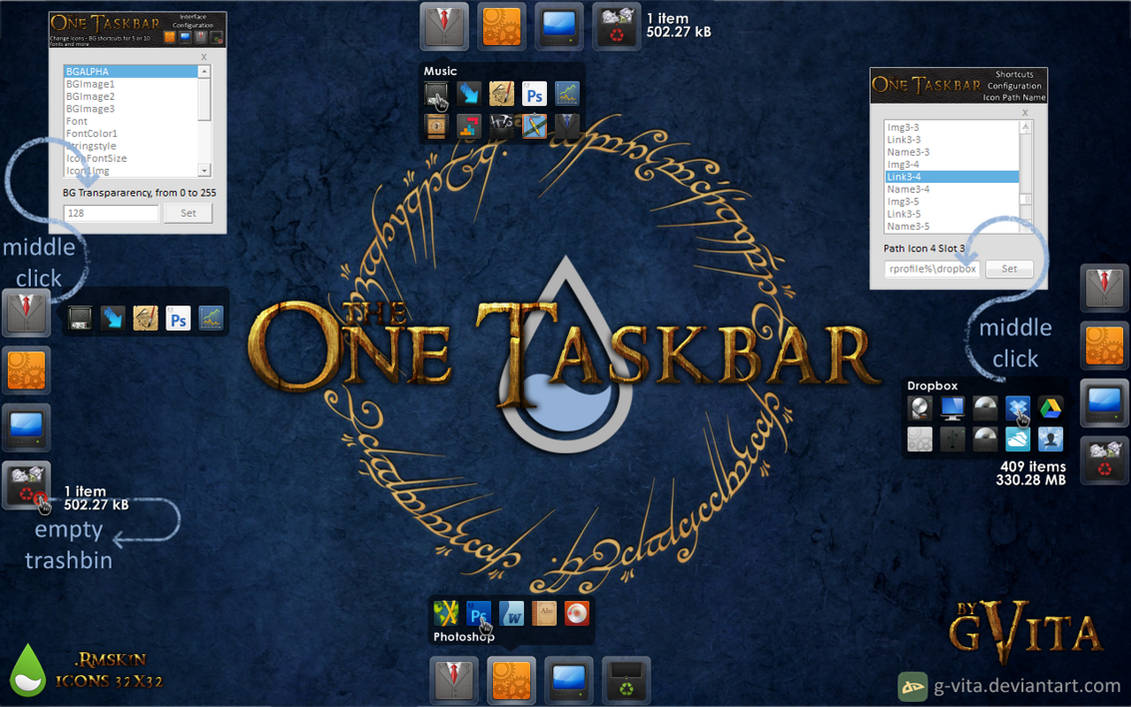This screenshot has width=1131, height=707.
Task: Open Photoshop from the Music flyout
Action: 534,93
